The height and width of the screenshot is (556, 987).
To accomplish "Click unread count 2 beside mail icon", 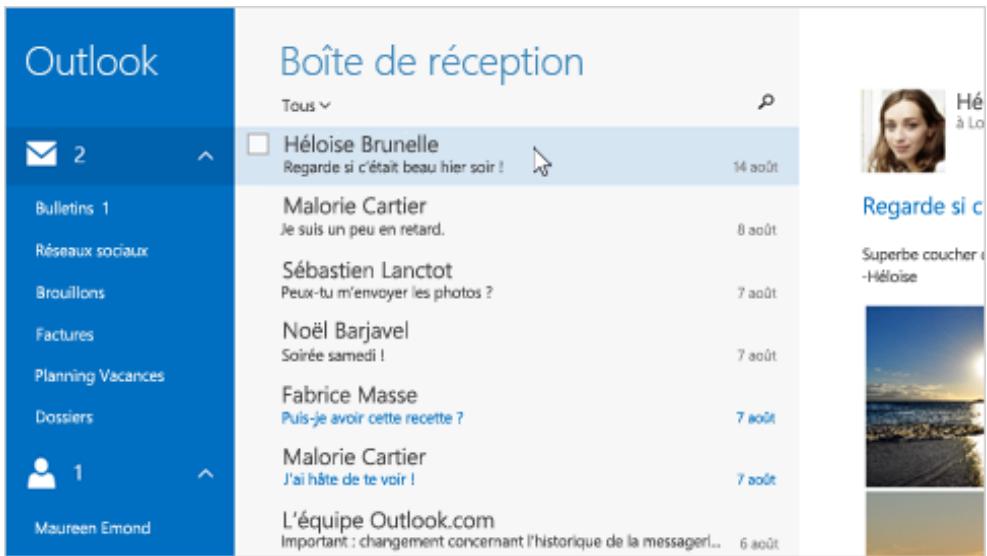I will point(79,155).
